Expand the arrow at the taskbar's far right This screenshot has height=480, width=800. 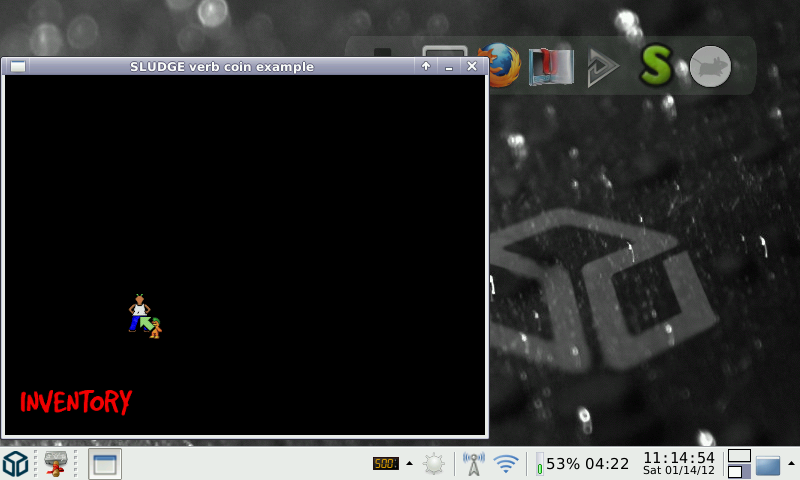tap(791, 464)
